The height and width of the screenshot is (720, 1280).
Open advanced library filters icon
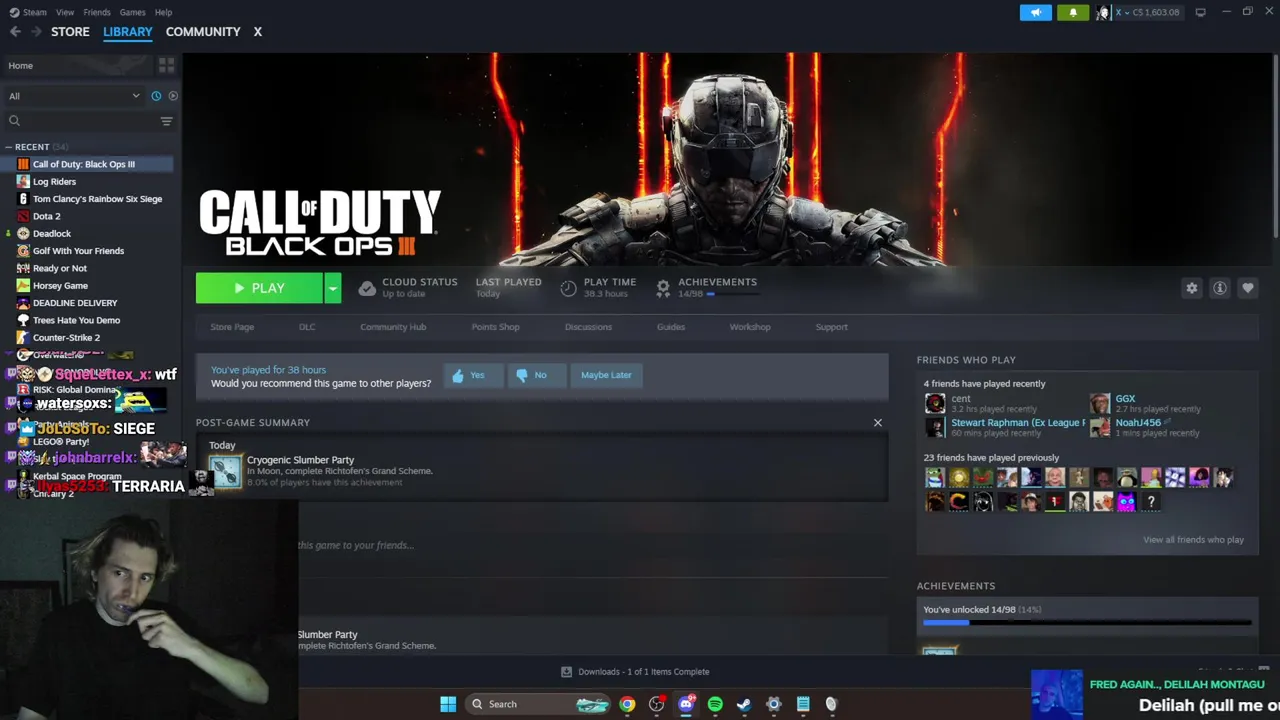166,121
